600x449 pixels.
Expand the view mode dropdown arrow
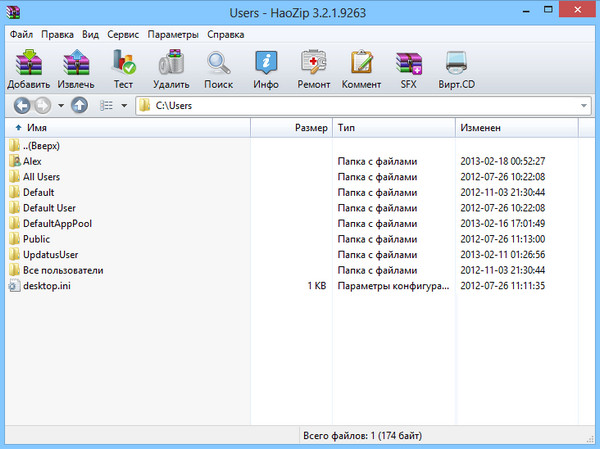pyautogui.click(x=124, y=105)
